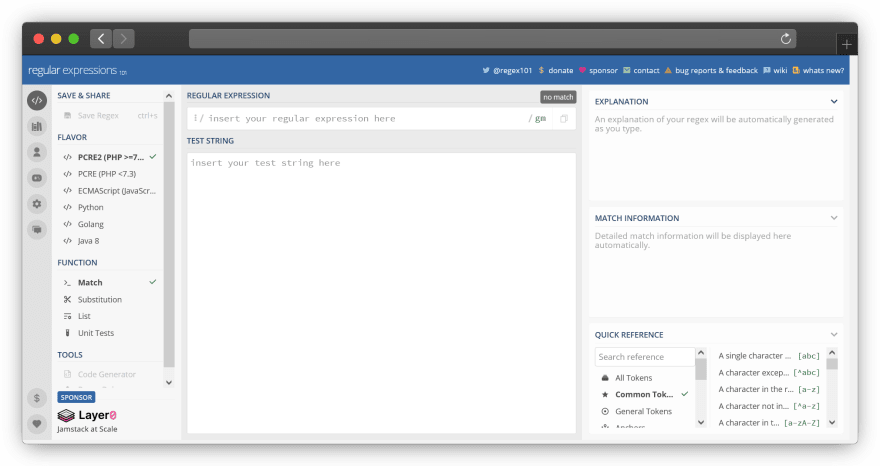Screen dimensions: 880x466
Task: Click the Save Regex button
Action: 109,116
